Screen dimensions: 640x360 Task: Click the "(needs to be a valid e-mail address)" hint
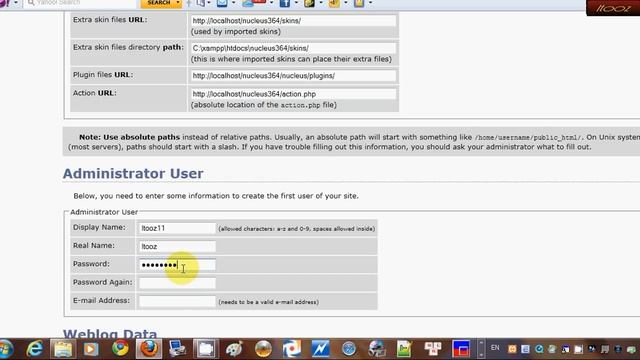tap(269, 302)
